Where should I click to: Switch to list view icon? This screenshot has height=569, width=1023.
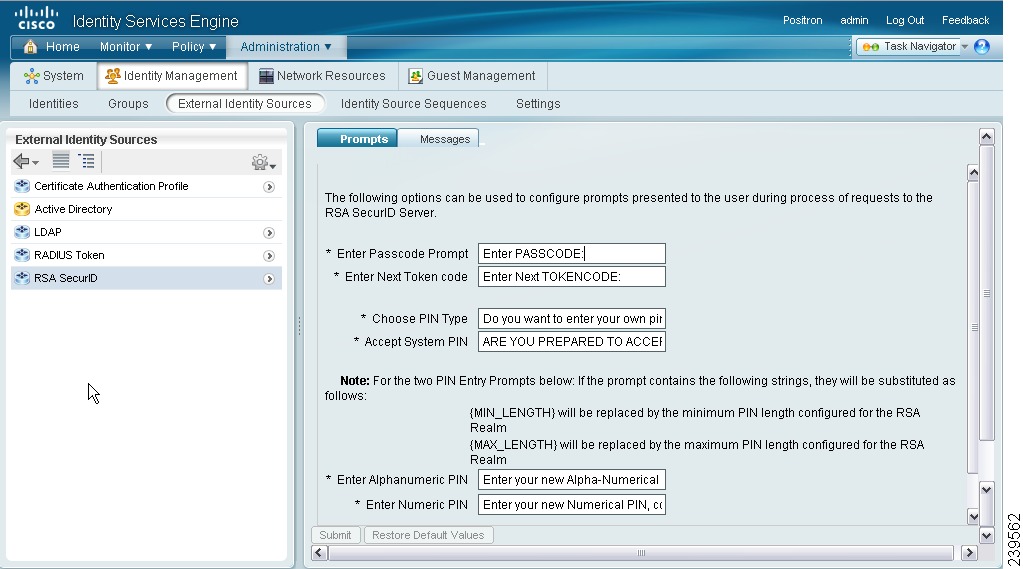(61, 161)
